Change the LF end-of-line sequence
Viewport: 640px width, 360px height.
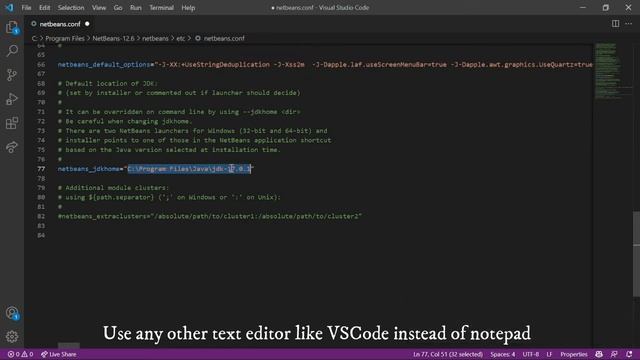click(x=549, y=354)
